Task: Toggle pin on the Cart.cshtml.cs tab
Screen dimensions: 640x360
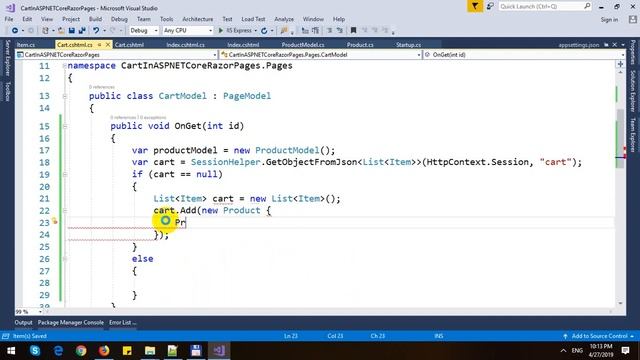Action: click(99, 45)
